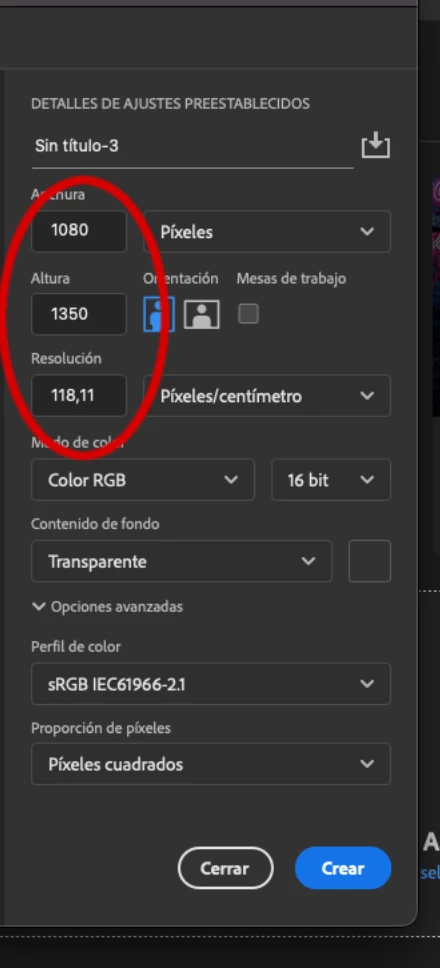Click the background color swatch
The height and width of the screenshot is (968, 440).
pyautogui.click(x=370, y=561)
